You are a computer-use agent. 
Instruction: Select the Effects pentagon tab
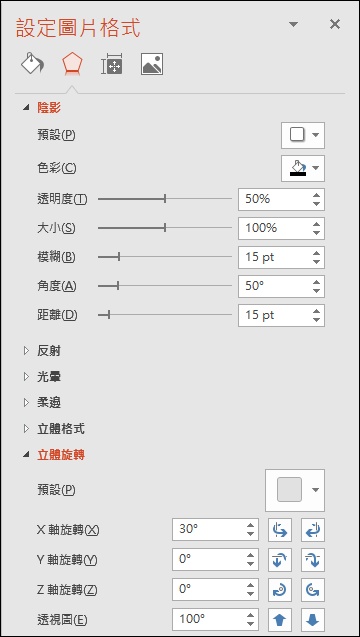click(72, 64)
